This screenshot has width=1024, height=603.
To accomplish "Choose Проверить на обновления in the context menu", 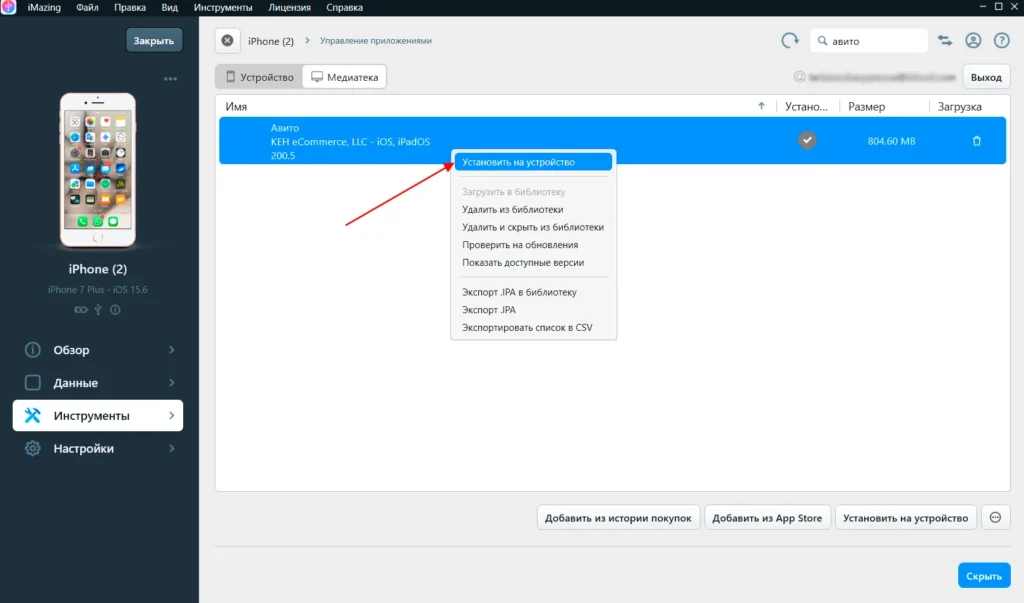I will coord(533,245).
